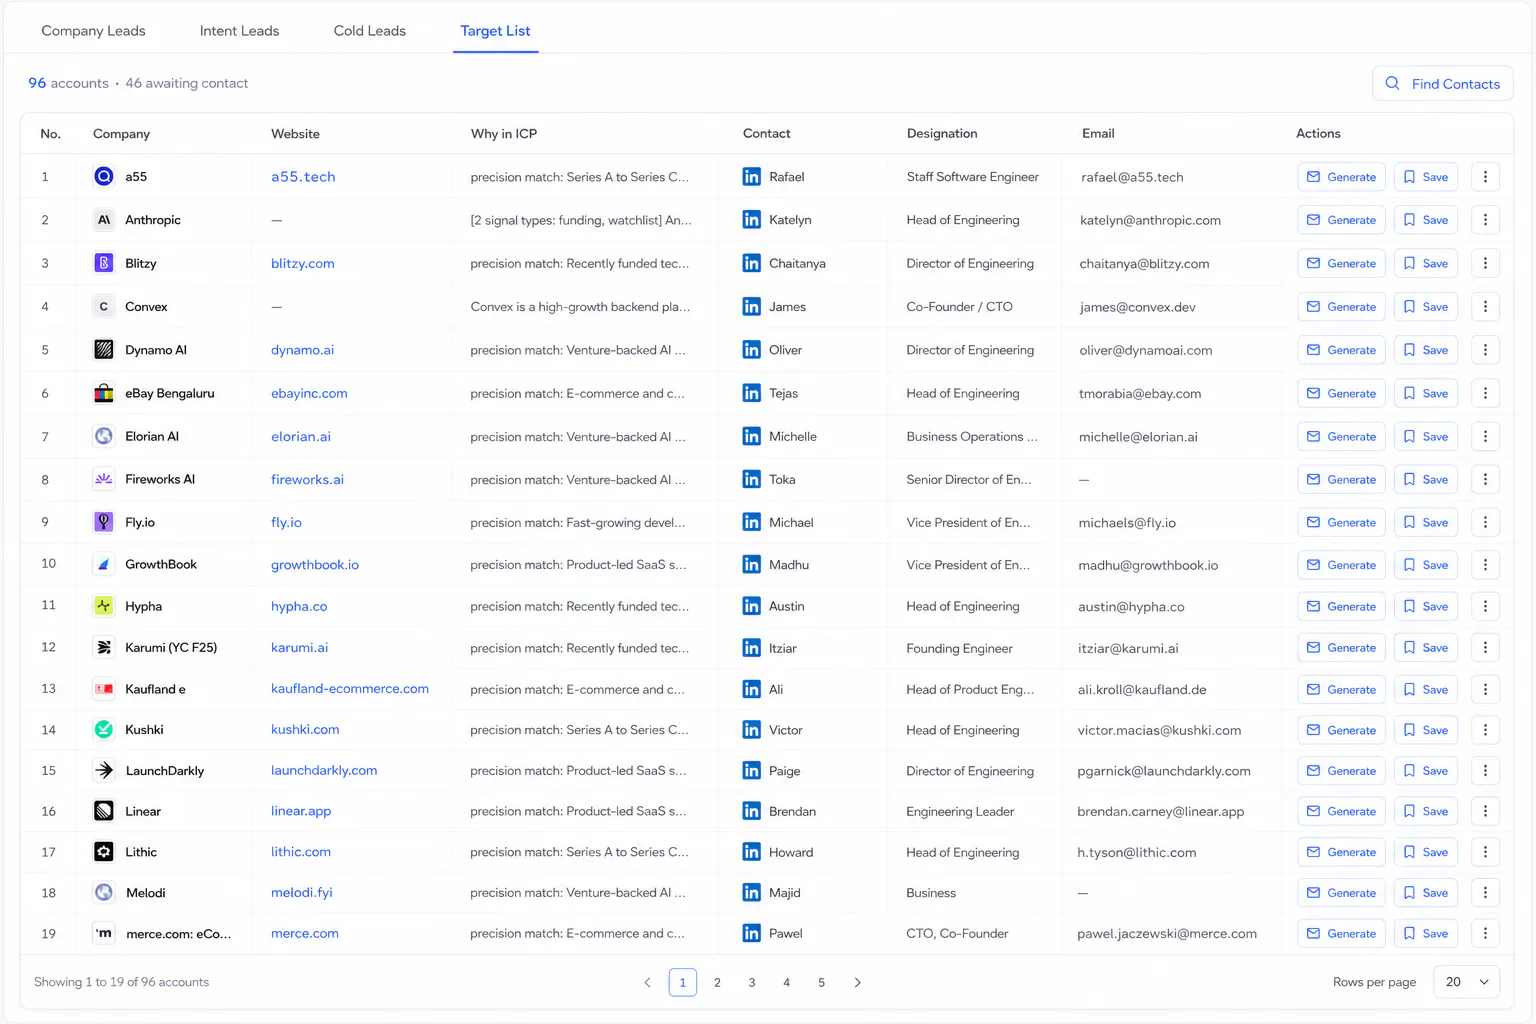Open Paige's LinkedIn icon
Image resolution: width=1536 pixels, height=1024 pixels.
pyautogui.click(x=751, y=771)
